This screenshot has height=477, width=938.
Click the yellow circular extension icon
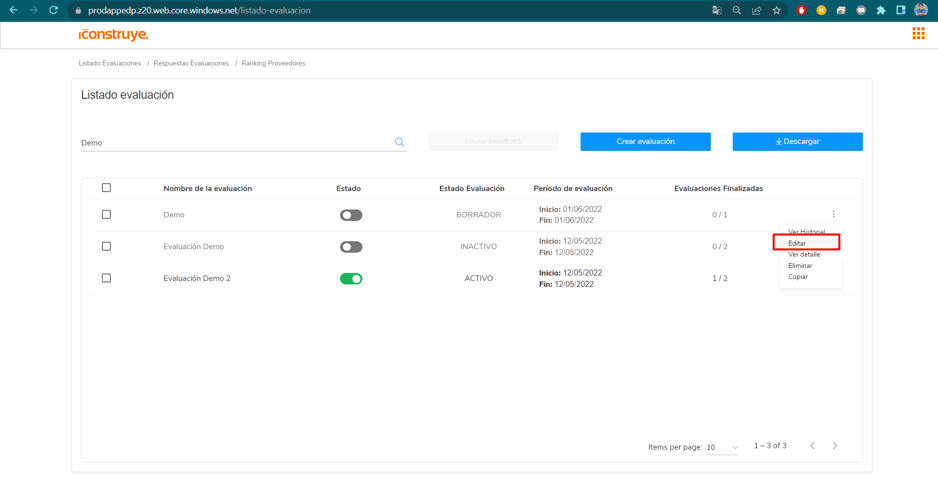[821, 10]
